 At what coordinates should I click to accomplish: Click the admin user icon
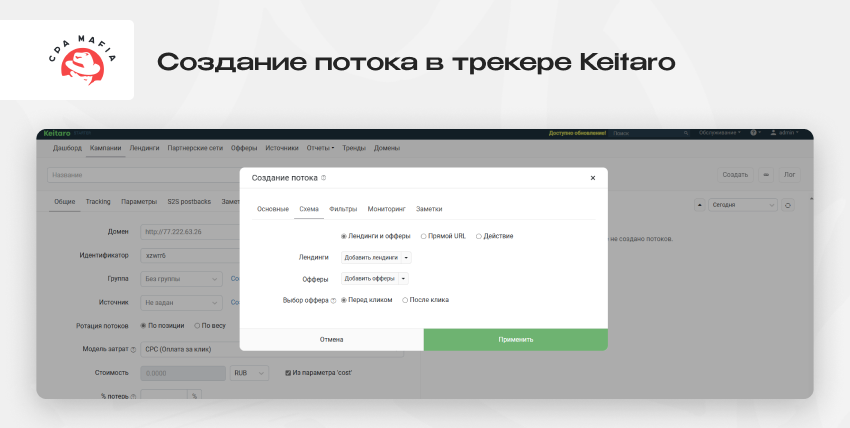(773, 133)
